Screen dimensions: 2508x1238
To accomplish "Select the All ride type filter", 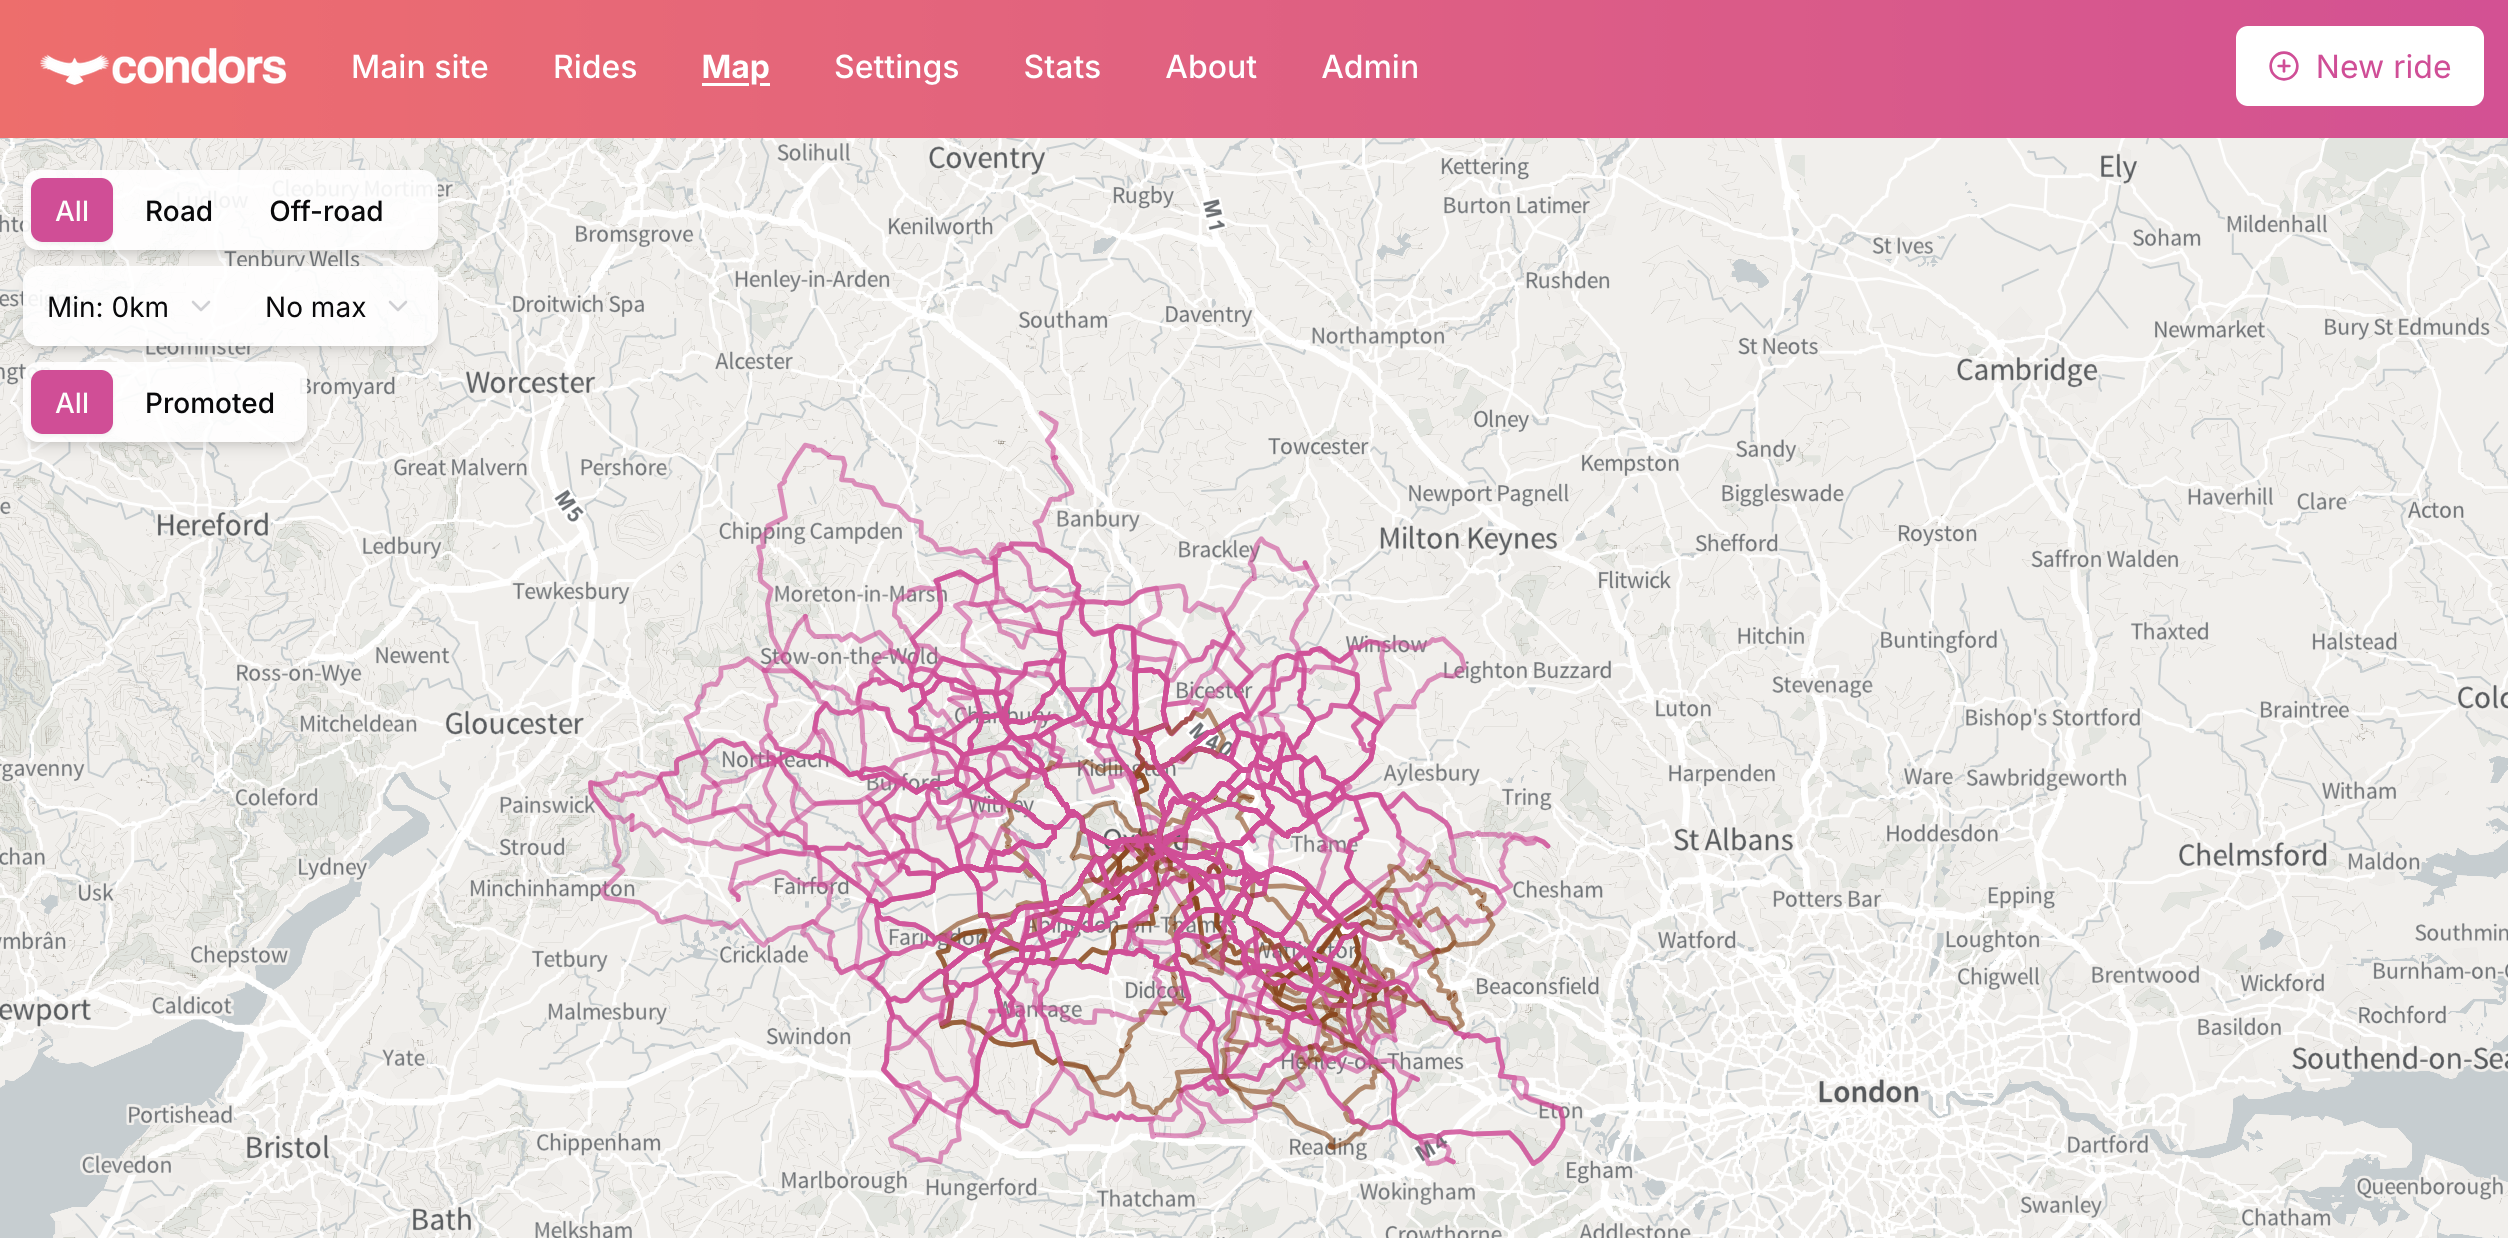I will click(x=72, y=211).
